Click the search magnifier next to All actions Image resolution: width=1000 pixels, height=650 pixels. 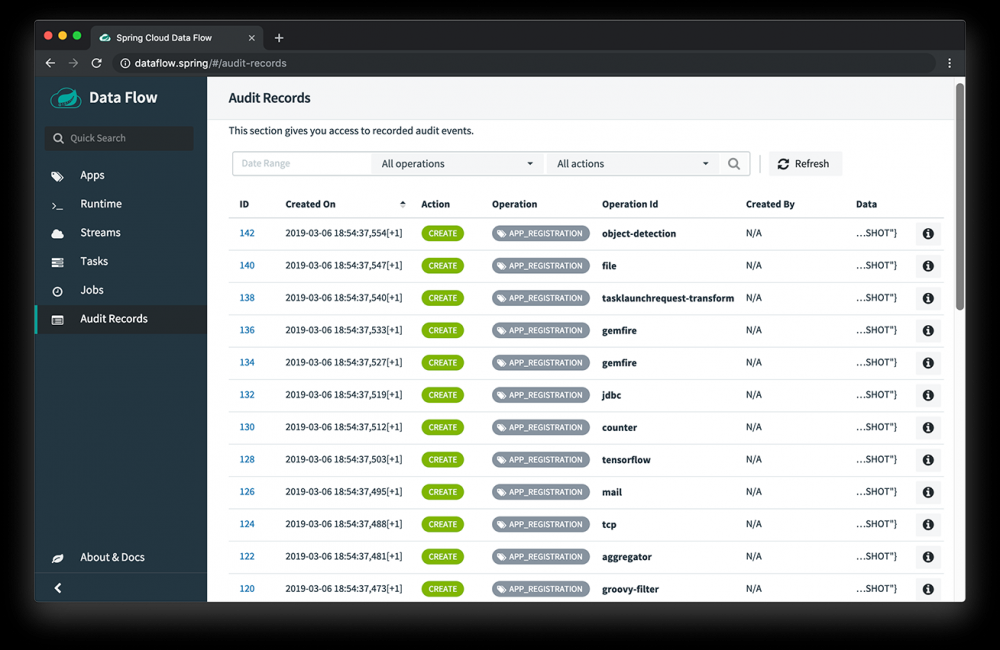click(x=734, y=163)
